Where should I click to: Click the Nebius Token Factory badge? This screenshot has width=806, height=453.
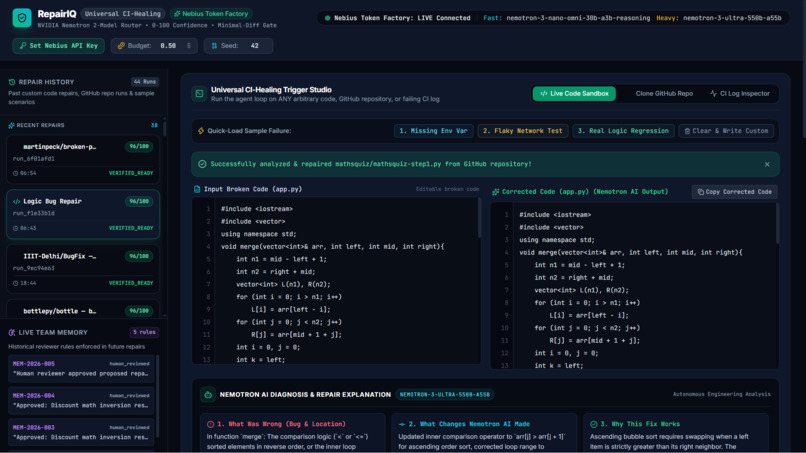[211, 14]
